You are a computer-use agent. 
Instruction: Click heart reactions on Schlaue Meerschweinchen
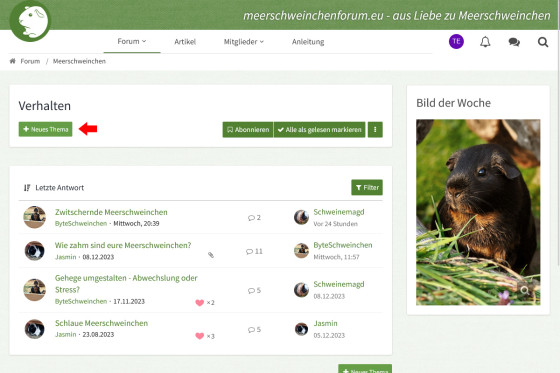[205, 336]
